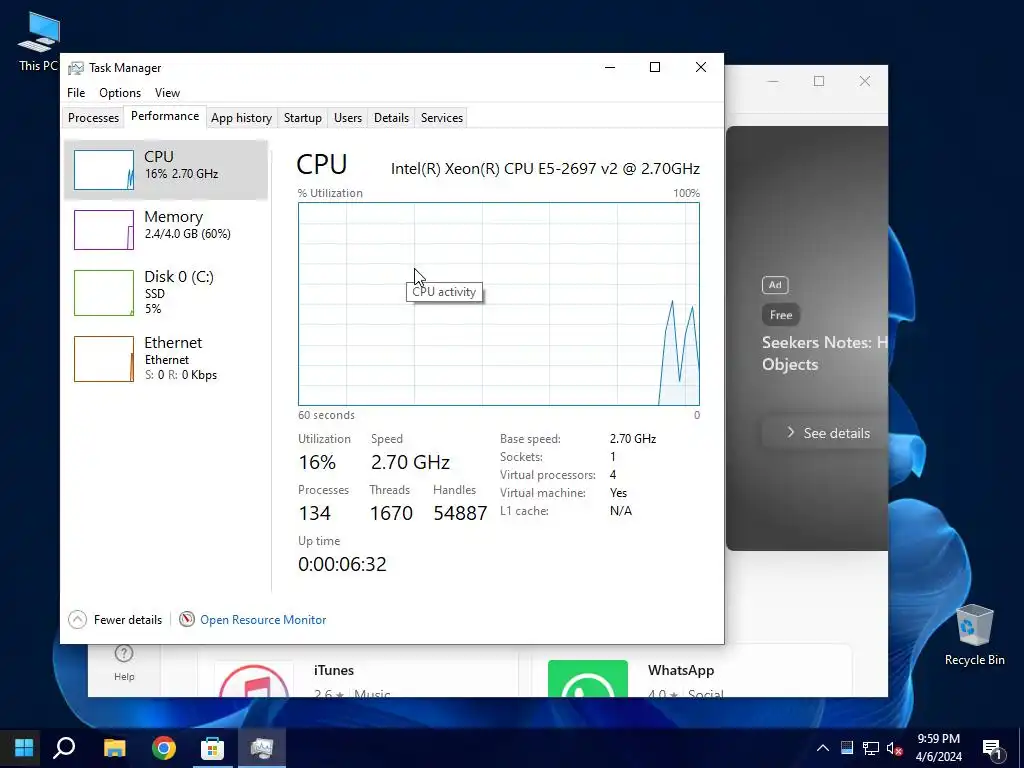Click the tray device/safely remove icon
This screenshot has height=768, width=1024.
847,748
